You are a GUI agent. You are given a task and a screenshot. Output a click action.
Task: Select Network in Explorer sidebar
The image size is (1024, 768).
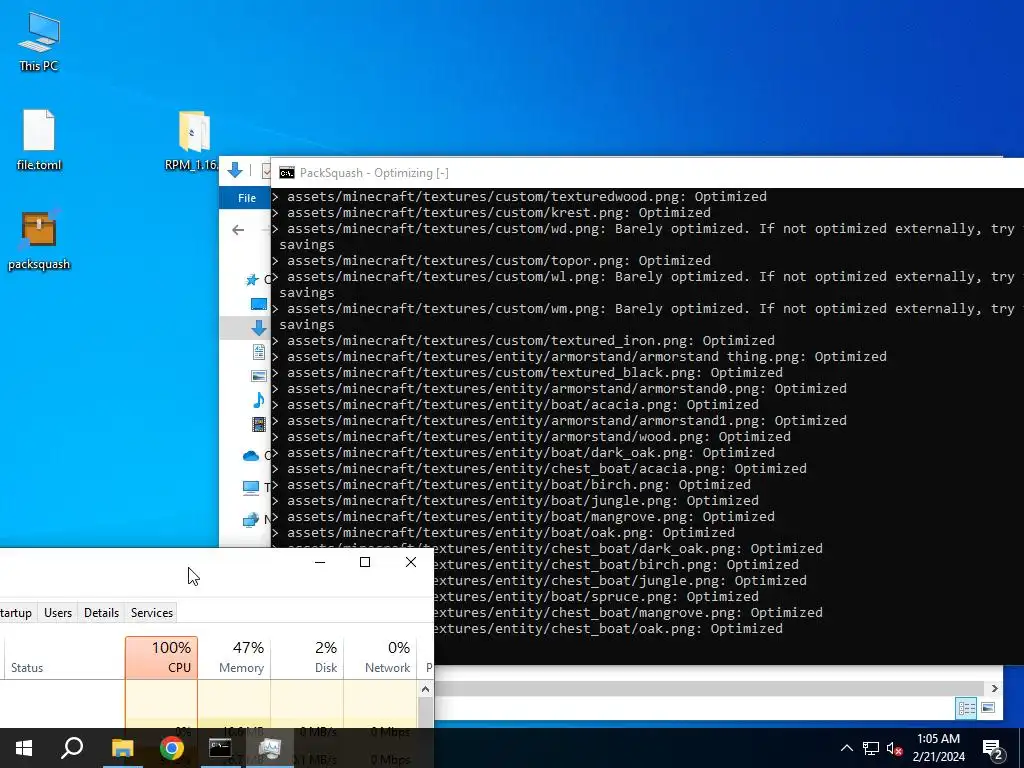click(251, 520)
